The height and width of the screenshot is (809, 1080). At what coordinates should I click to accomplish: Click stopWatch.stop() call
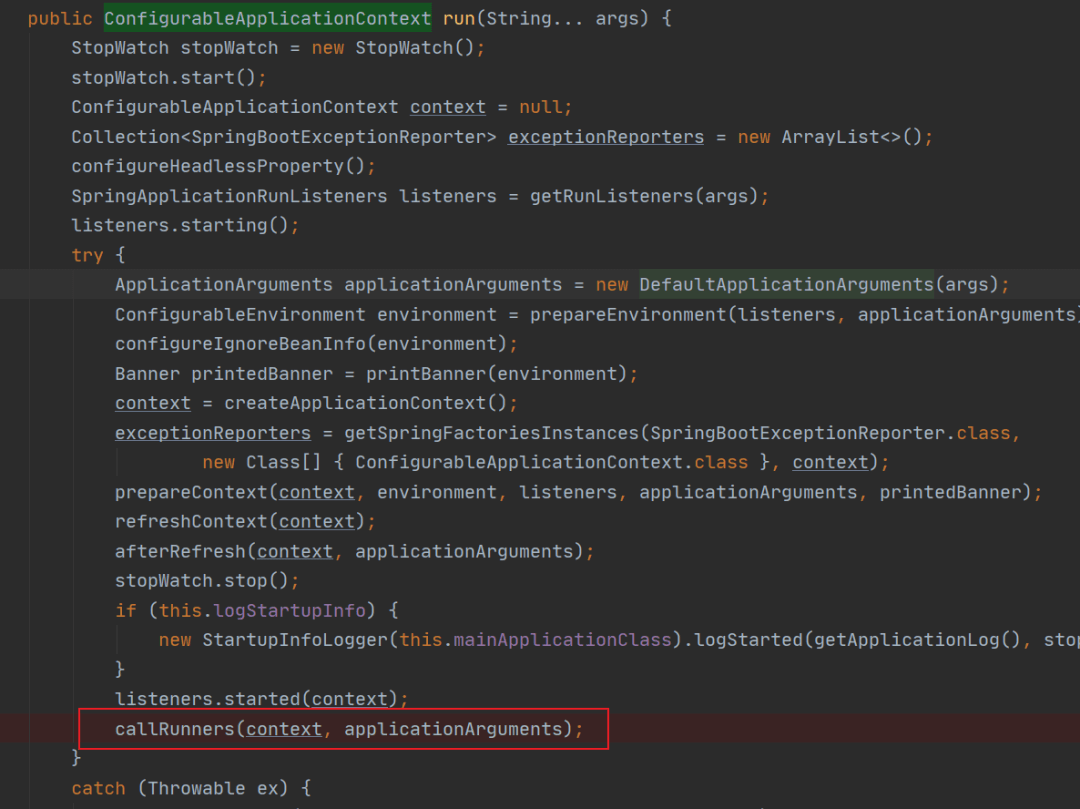tap(202, 580)
